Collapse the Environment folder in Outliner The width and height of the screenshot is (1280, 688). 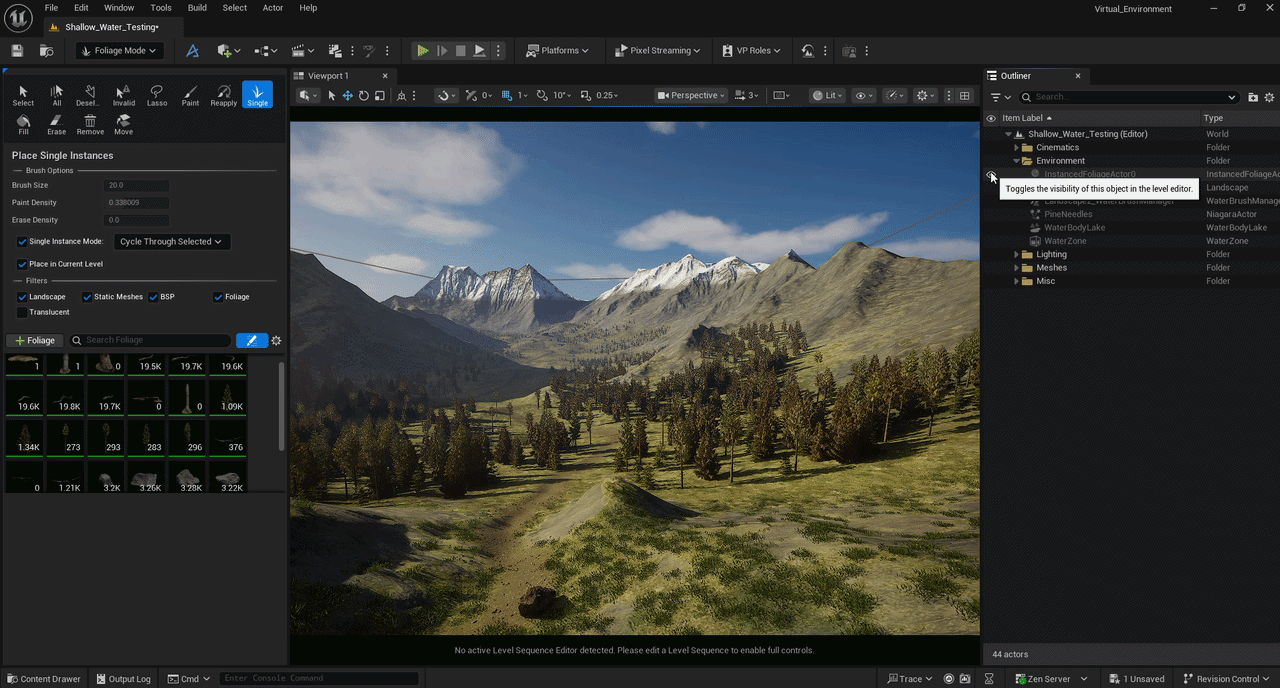[x=1016, y=161]
